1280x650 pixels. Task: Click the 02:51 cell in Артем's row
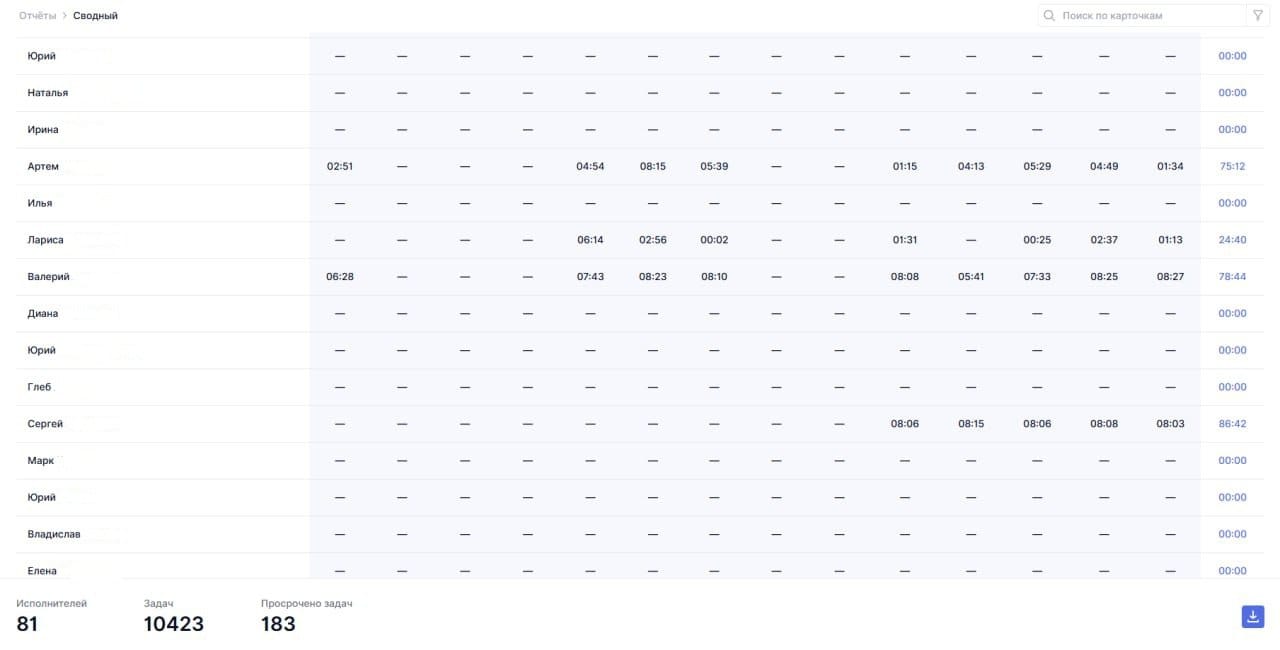340,167
